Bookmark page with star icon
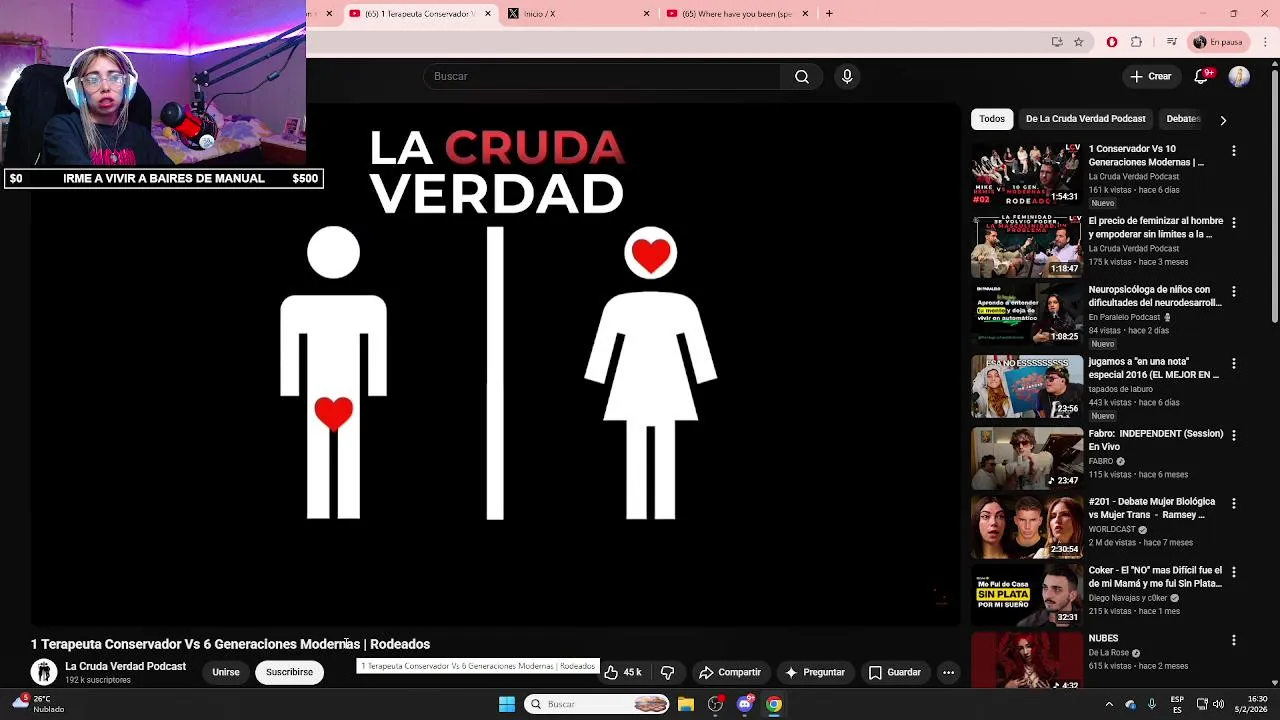Image resolution: width=1280 pixels, height=720 pixels. click(1078, 42)
